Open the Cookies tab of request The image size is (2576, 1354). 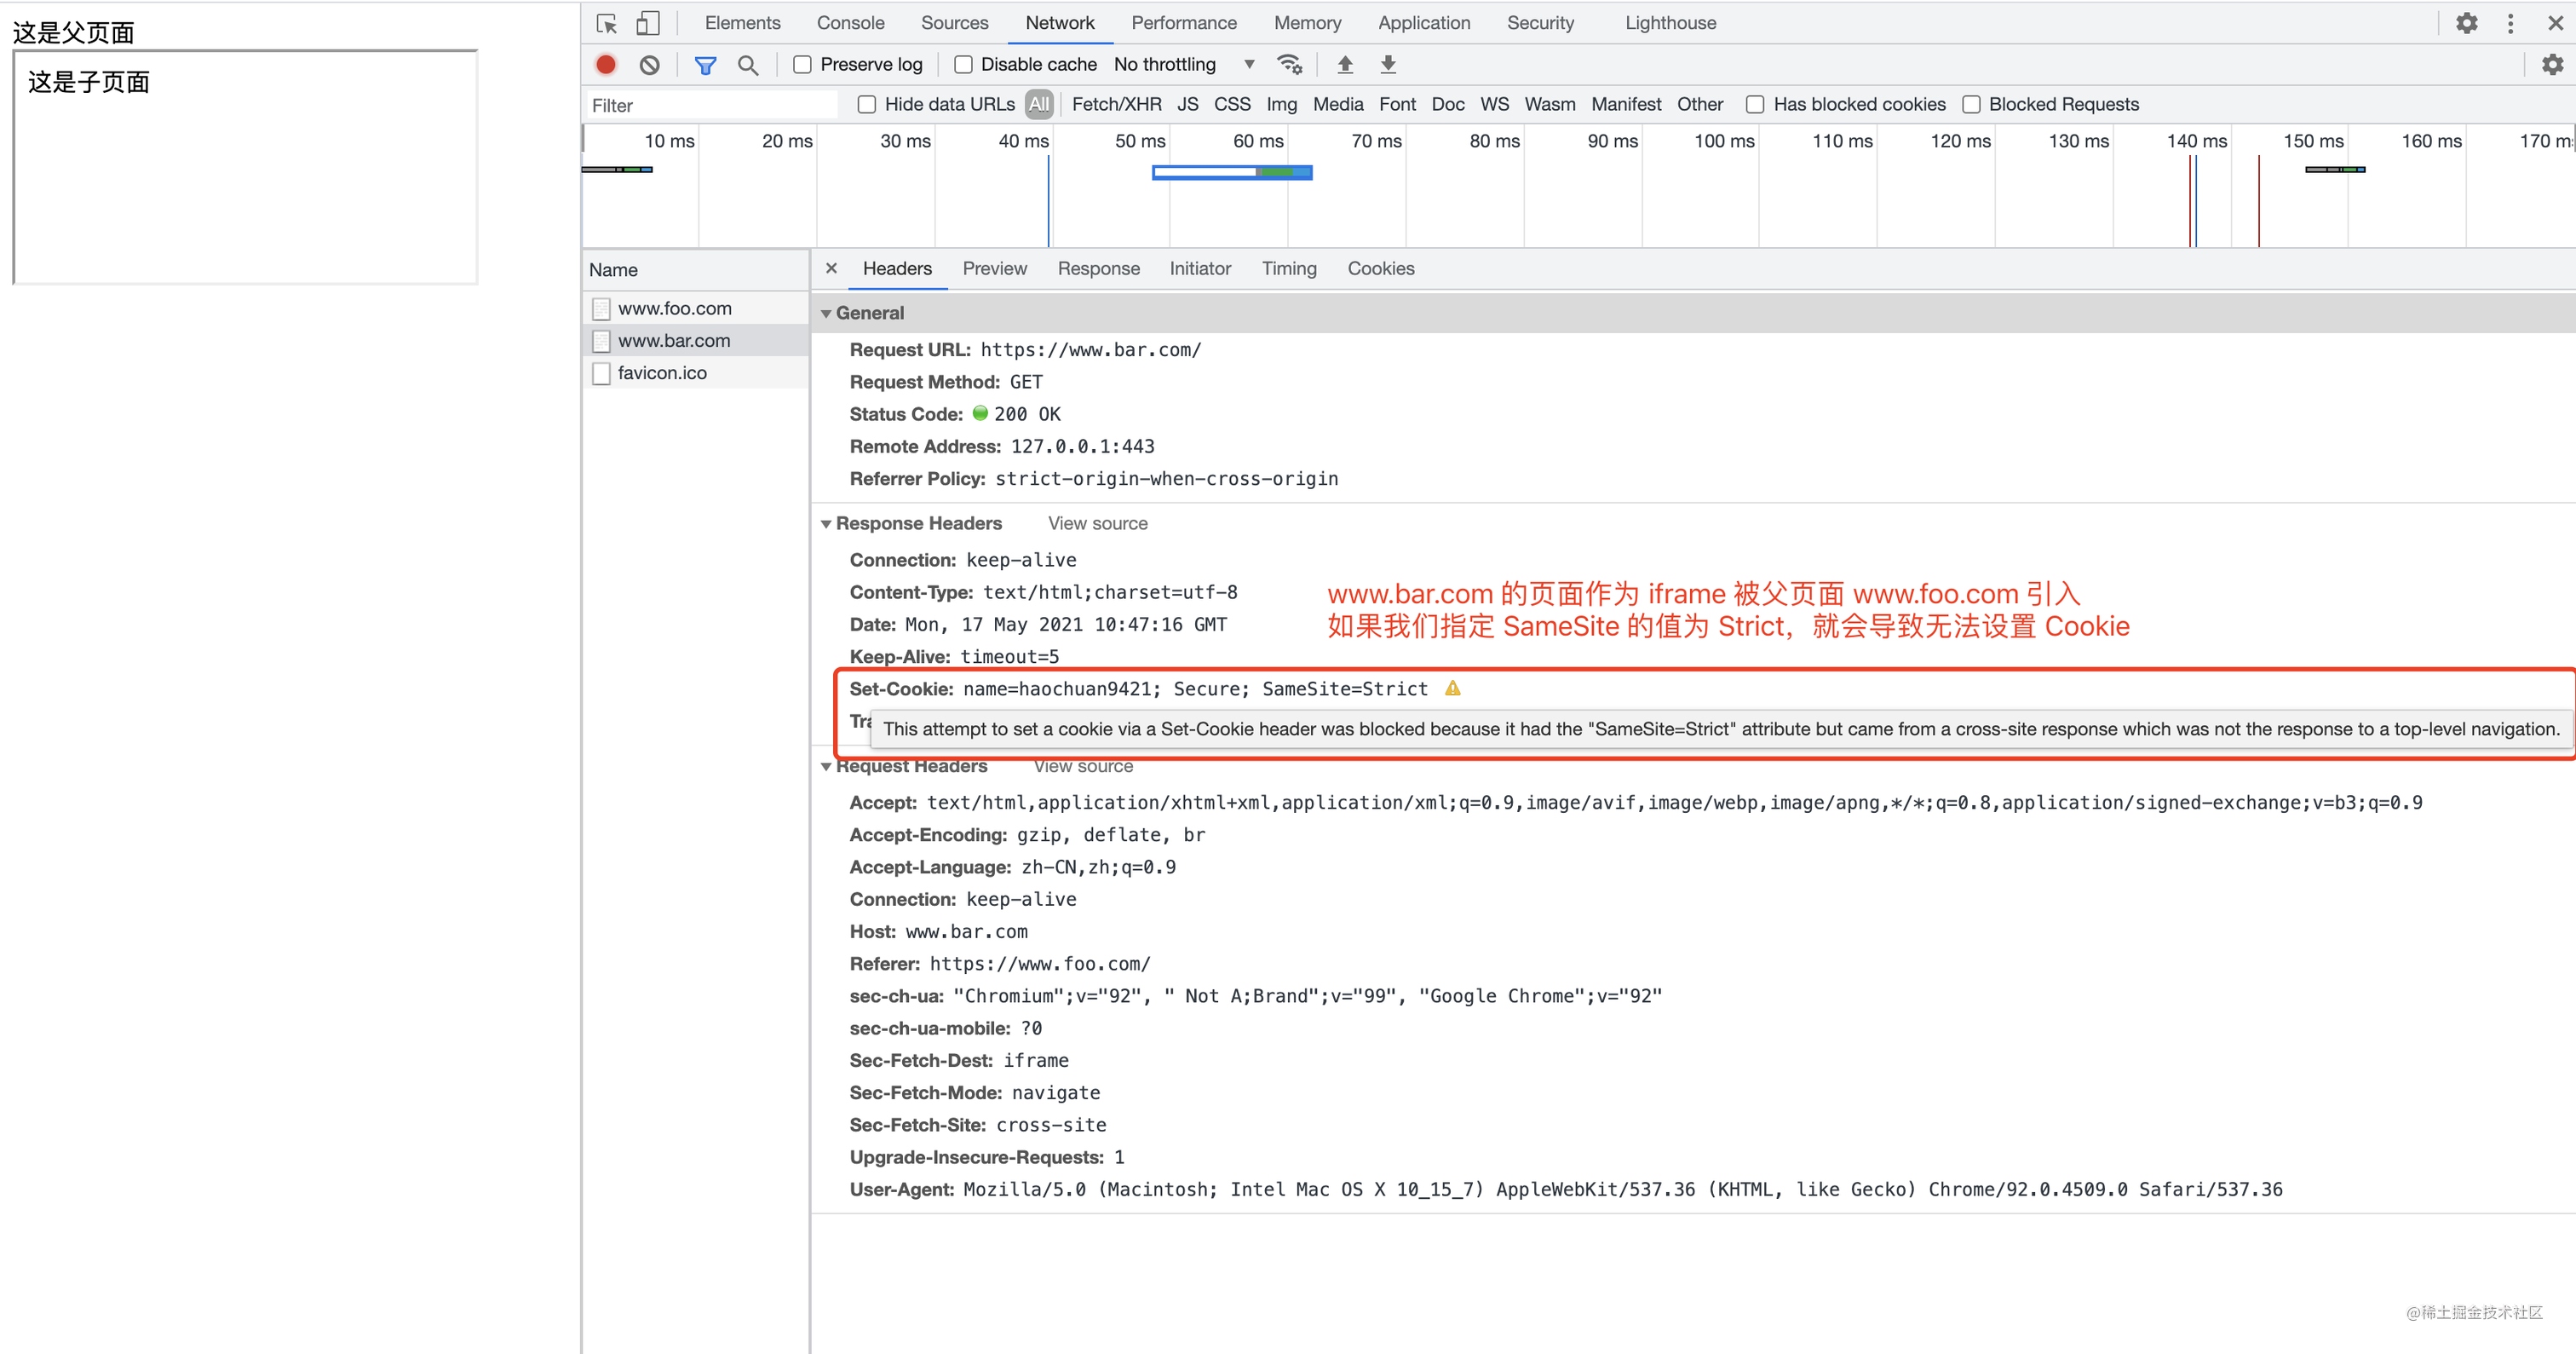coord(1380,269)
